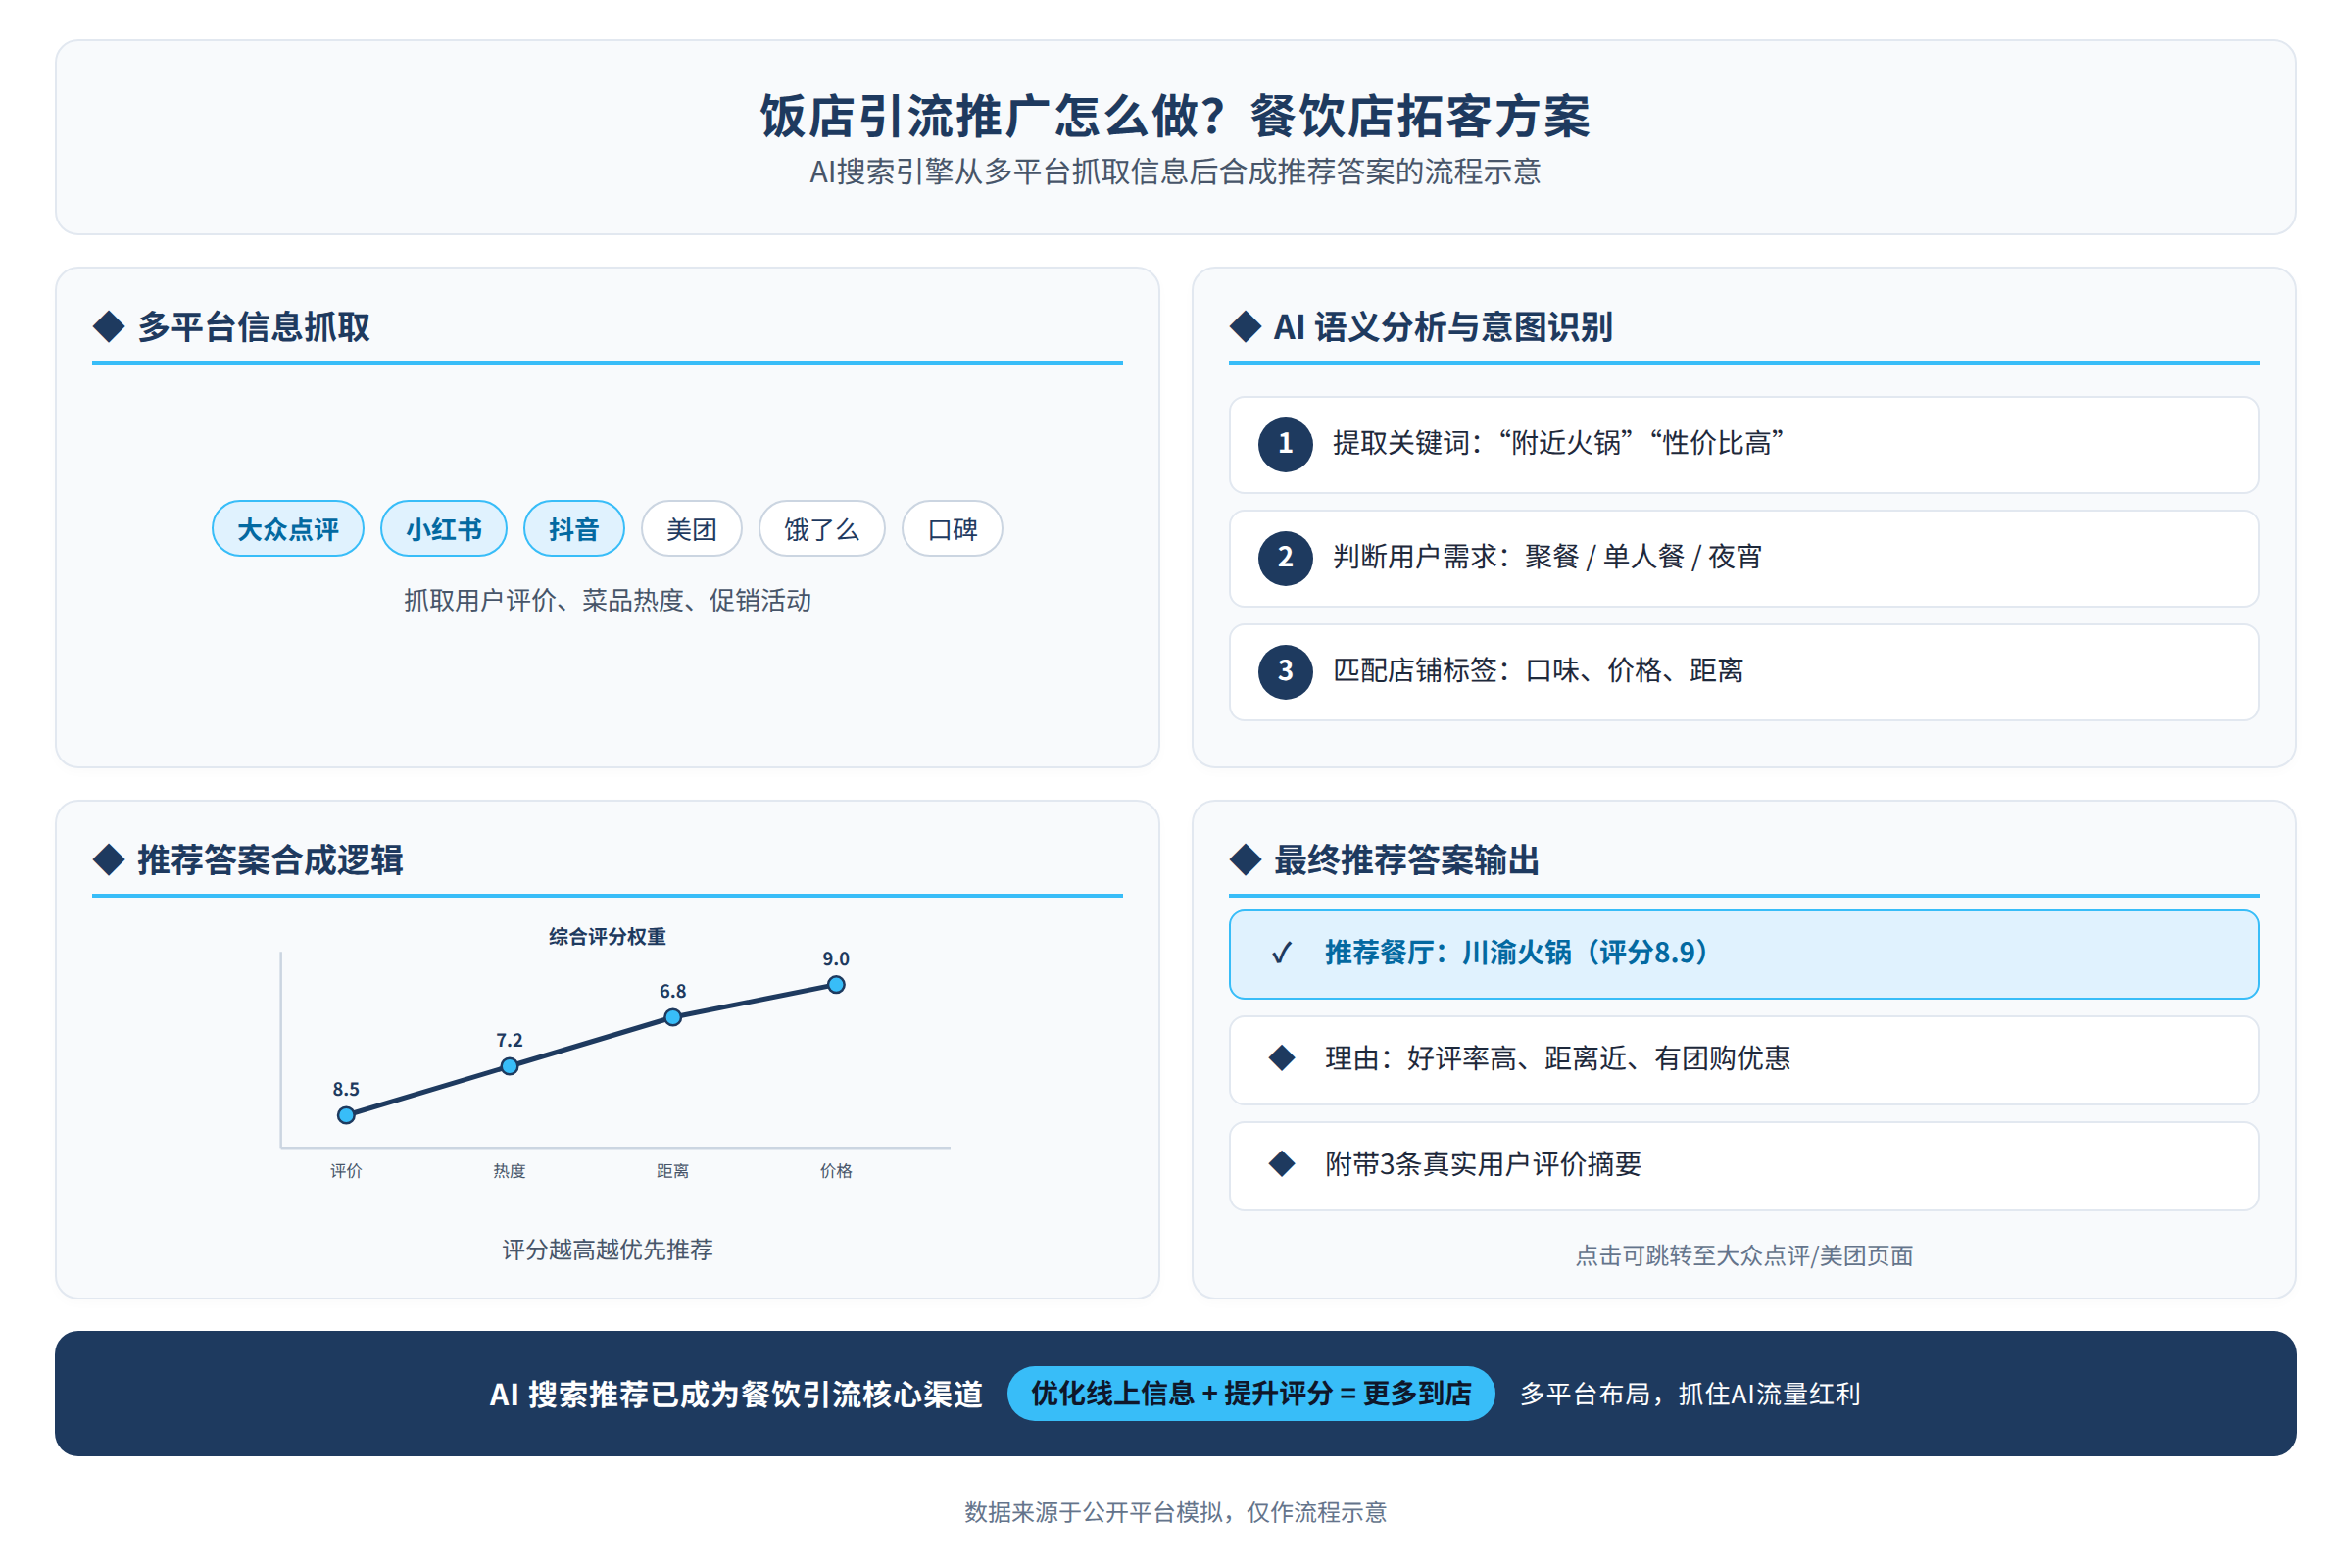This screenshot has height=1568, width=2352.
Task: Click the chart title 综合评分权重
Action: pyautogui.click(x=607, y=936)
